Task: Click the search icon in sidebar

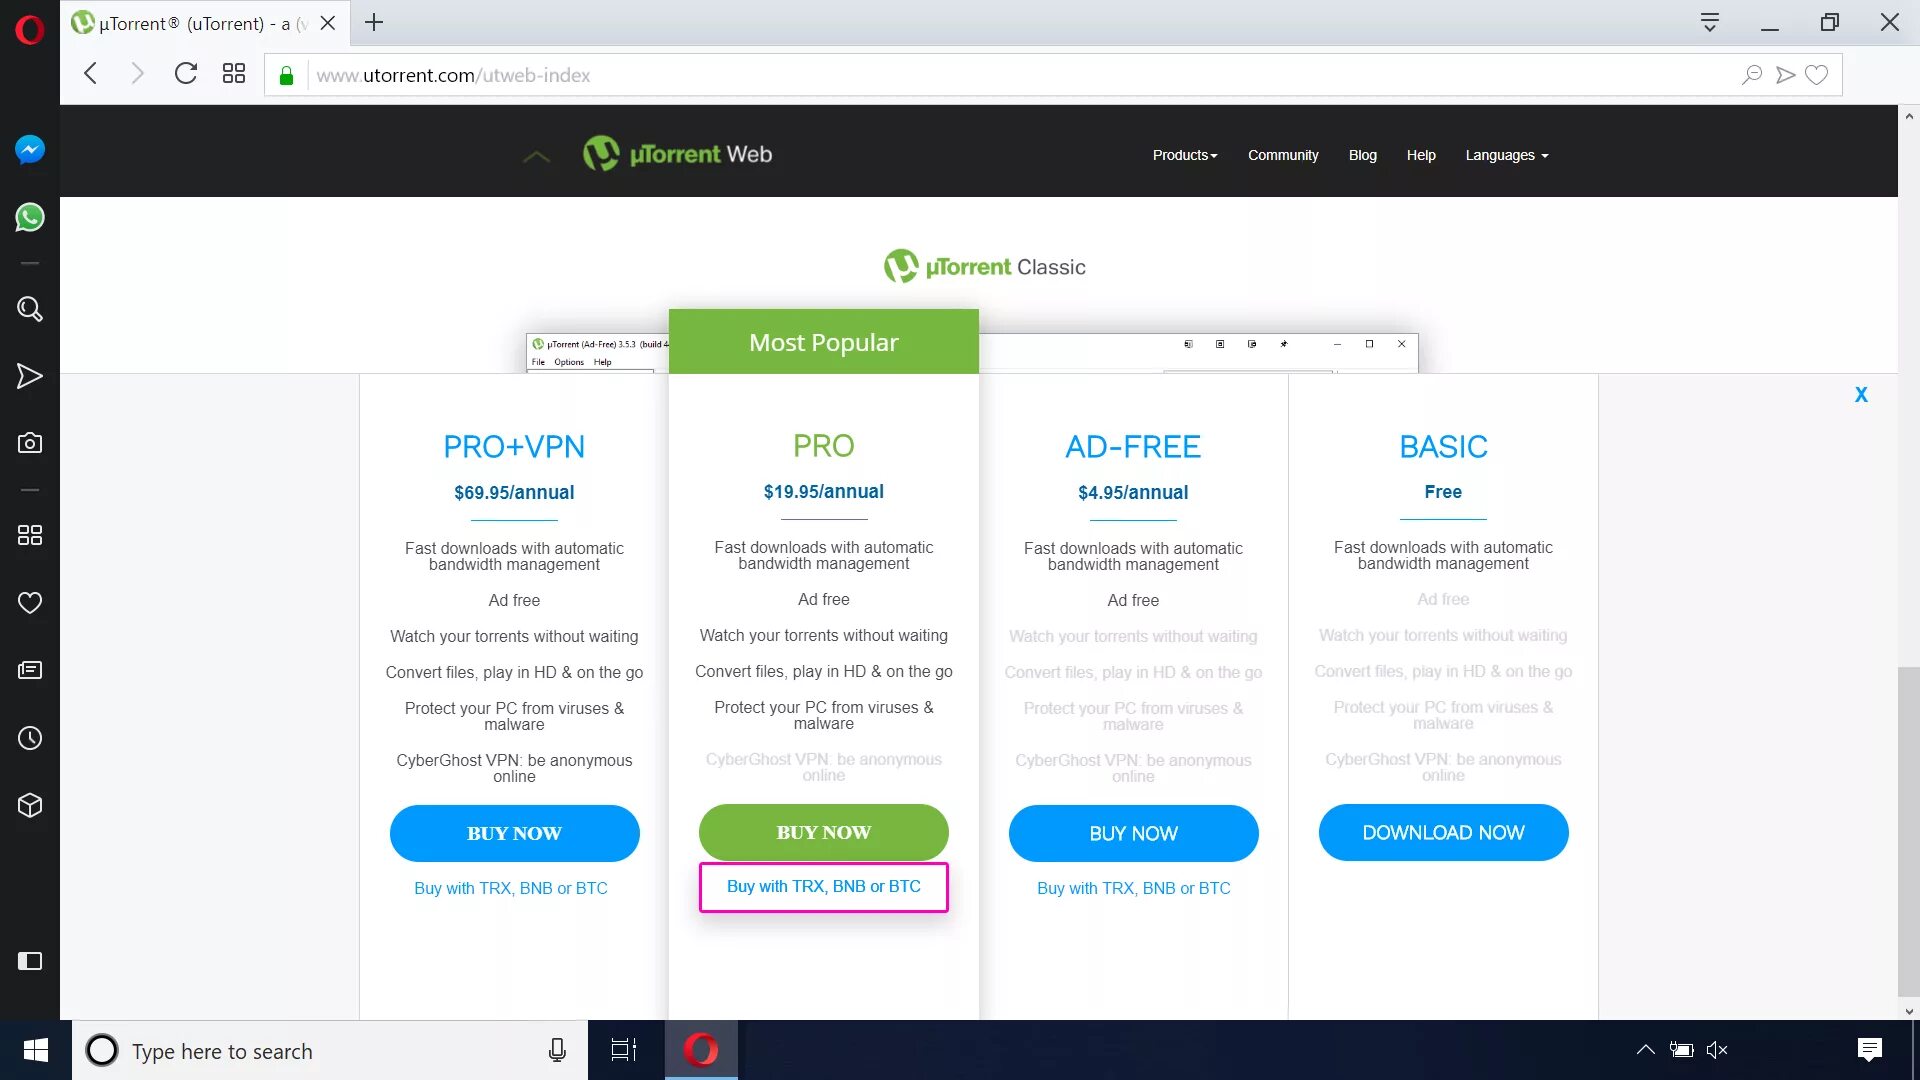Action: pos(29,309)
